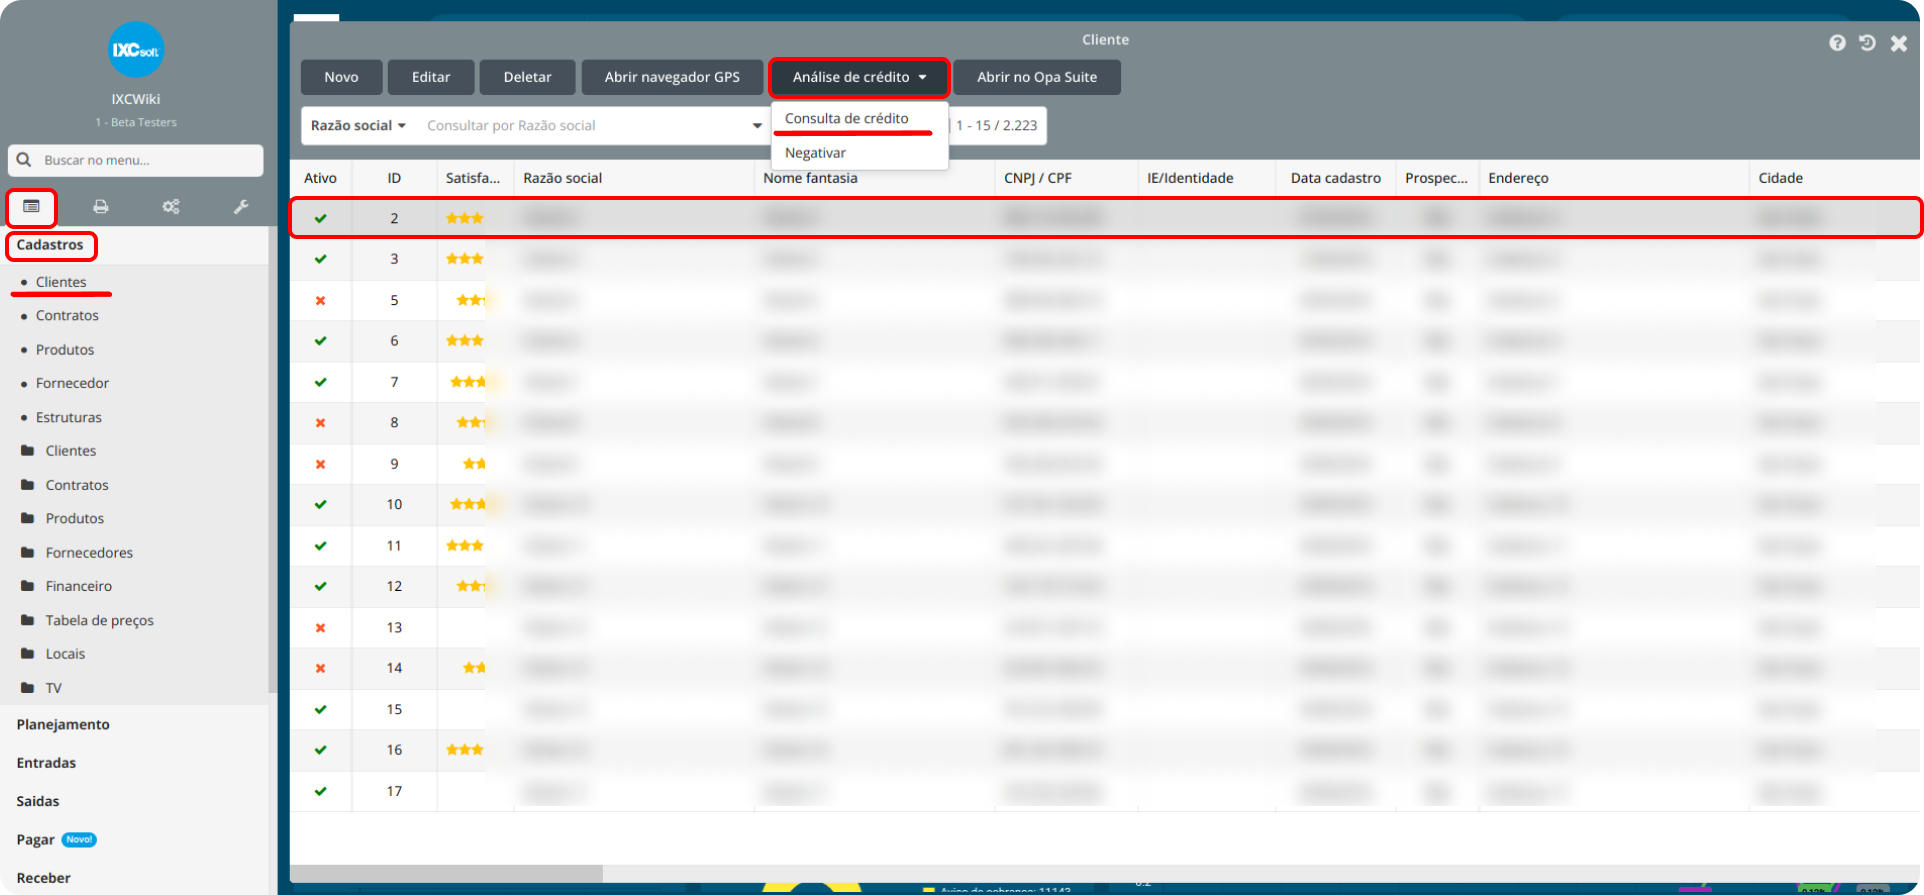The height and width of the screenshot is (895, 1924).
Task: Click the red X for ID 13
Action: click(321, 628)
